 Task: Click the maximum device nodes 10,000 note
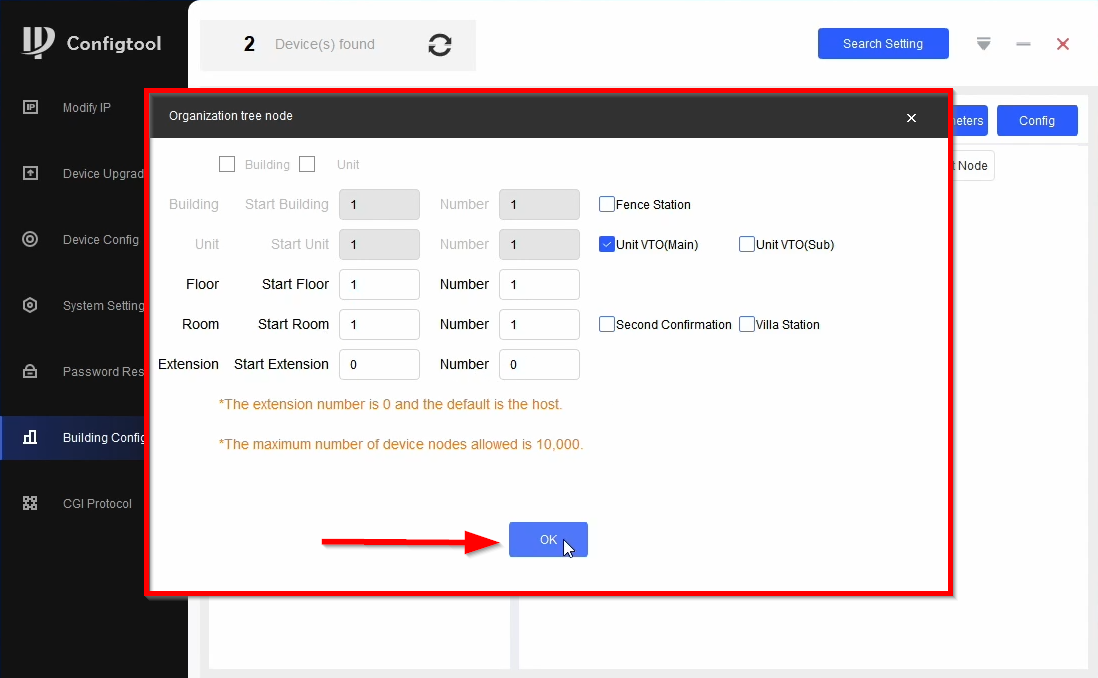[x=401, y=444]
